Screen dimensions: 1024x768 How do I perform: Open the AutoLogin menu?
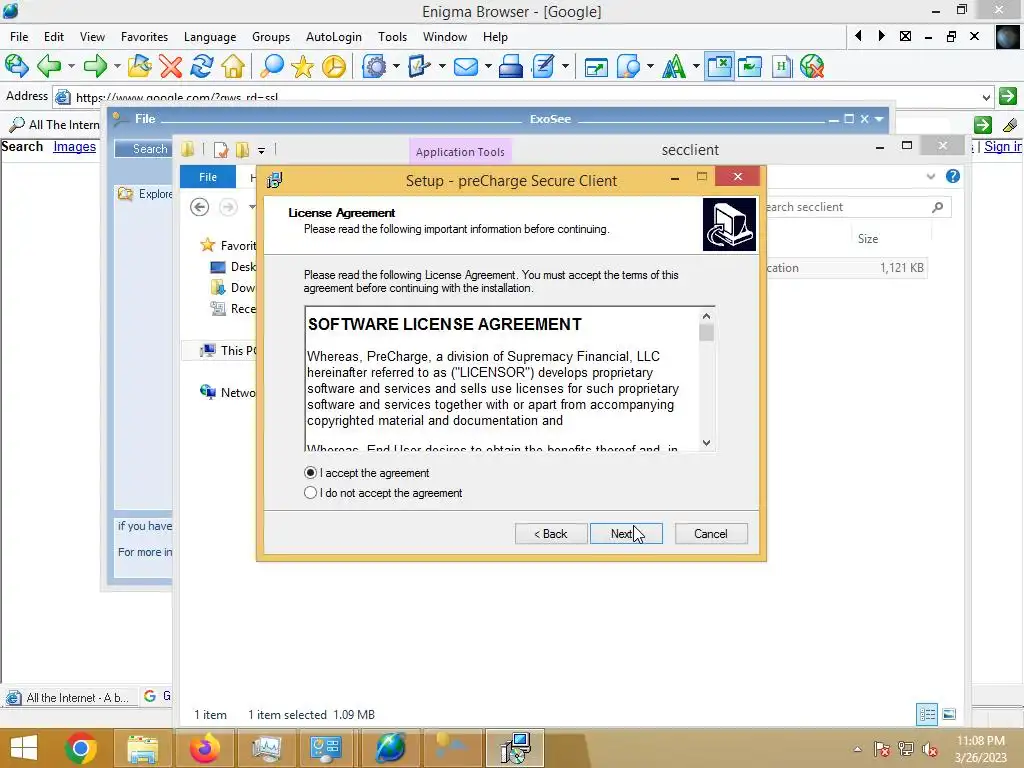pyautogui.click(x=334, y=37)
